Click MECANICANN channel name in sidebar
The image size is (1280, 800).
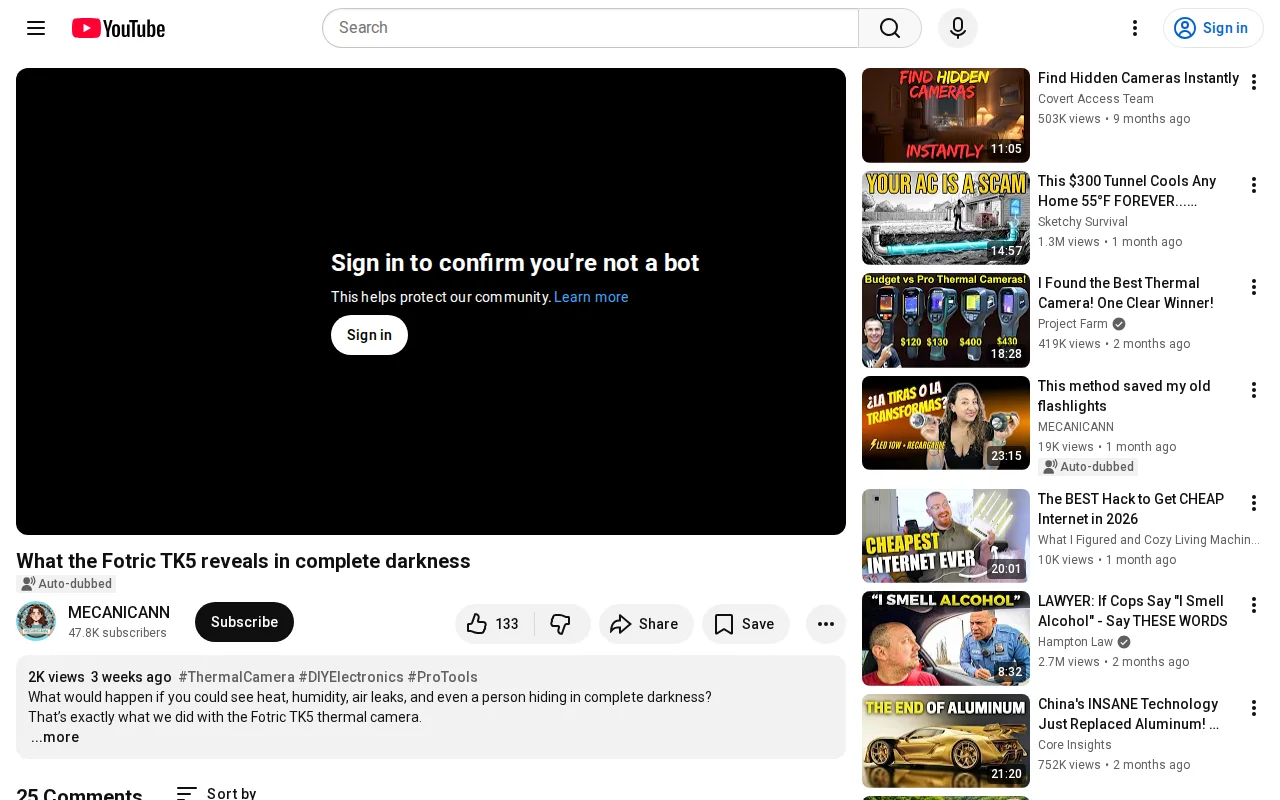1076,427
